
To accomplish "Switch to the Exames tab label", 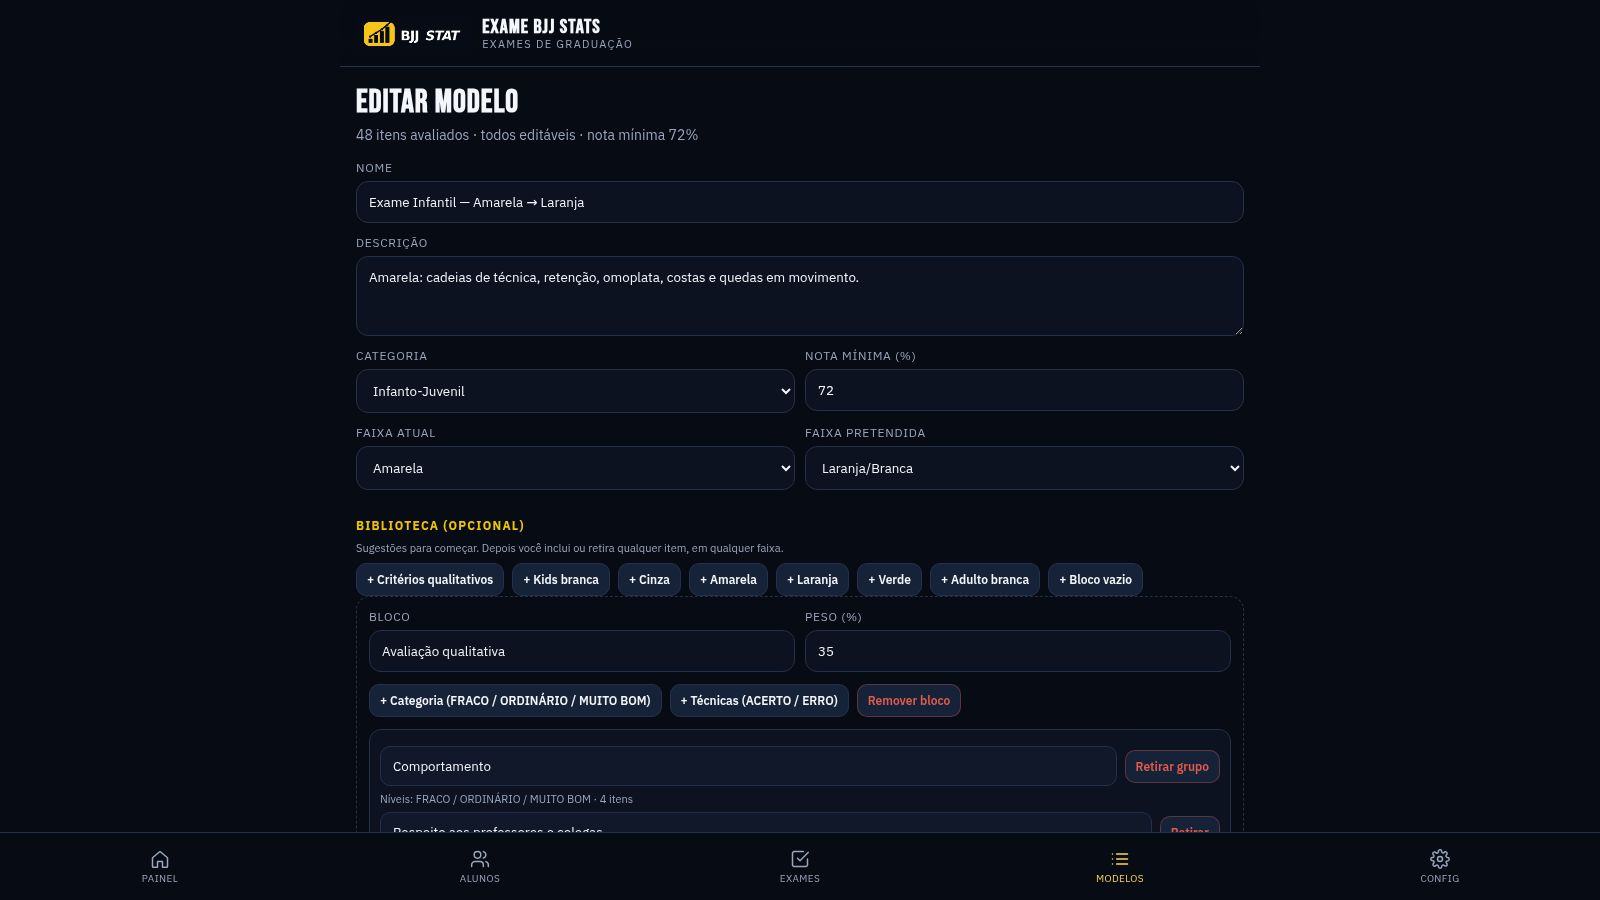I will [800, 879].
